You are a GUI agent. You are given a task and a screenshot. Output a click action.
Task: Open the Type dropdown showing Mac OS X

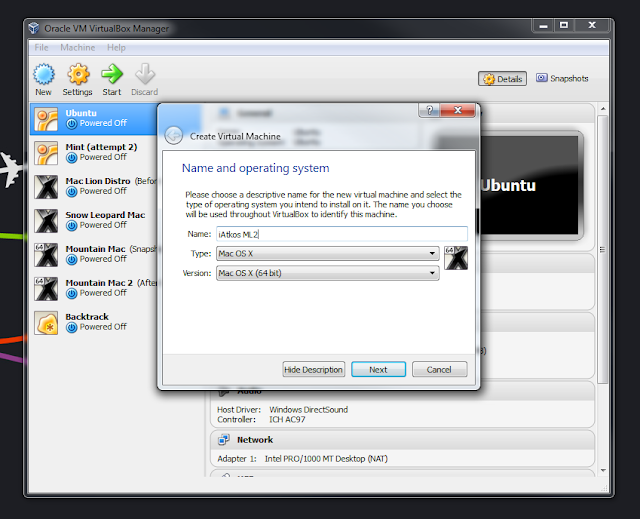[328, 253]
